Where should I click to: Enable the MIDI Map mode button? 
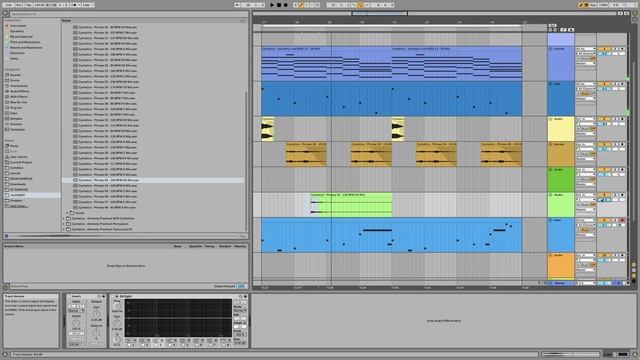click(x=604, y=5)
